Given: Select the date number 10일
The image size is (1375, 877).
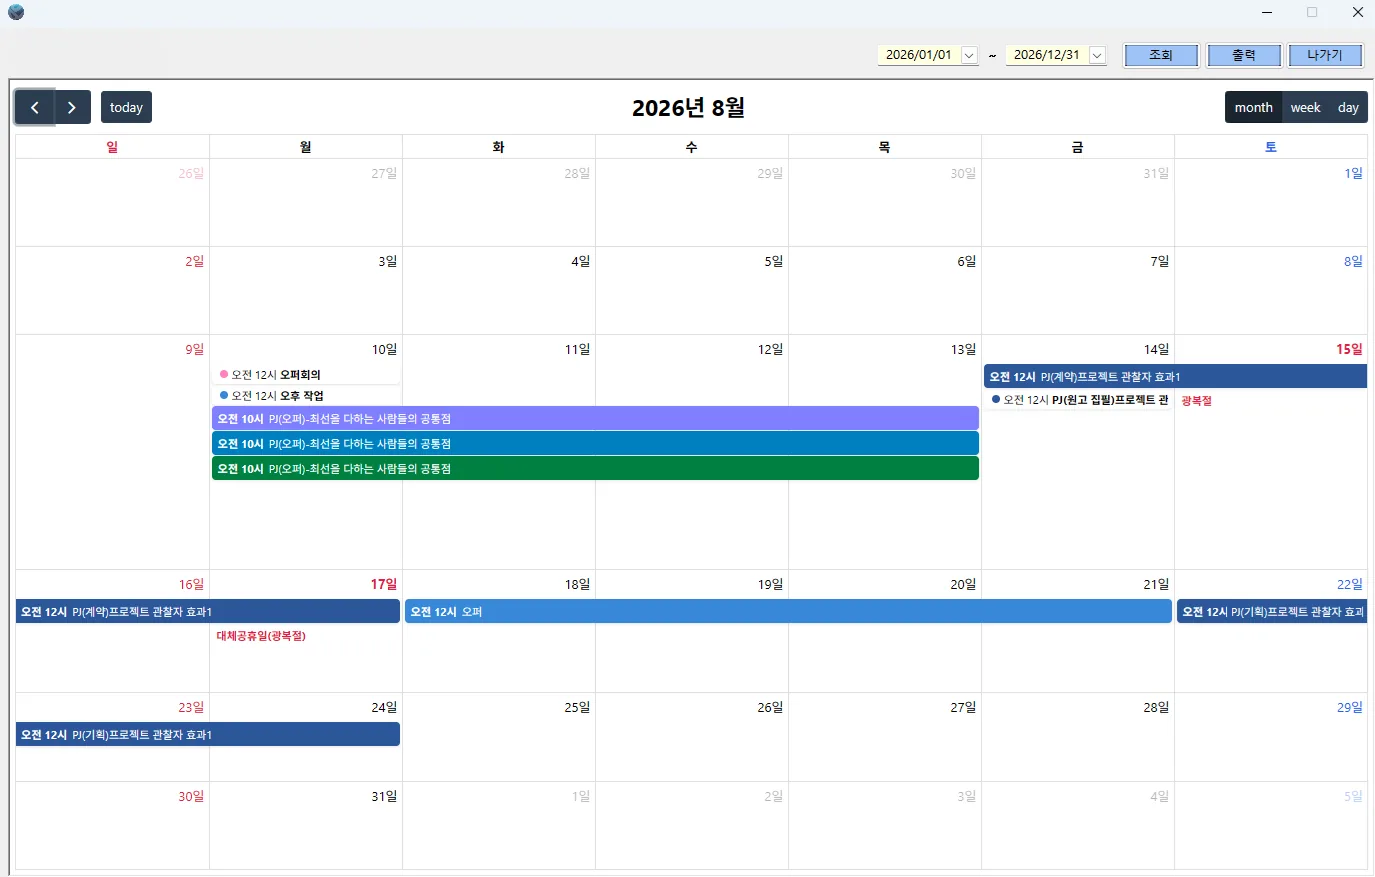Looking at the screenshot, I should [x=384, y=349].
